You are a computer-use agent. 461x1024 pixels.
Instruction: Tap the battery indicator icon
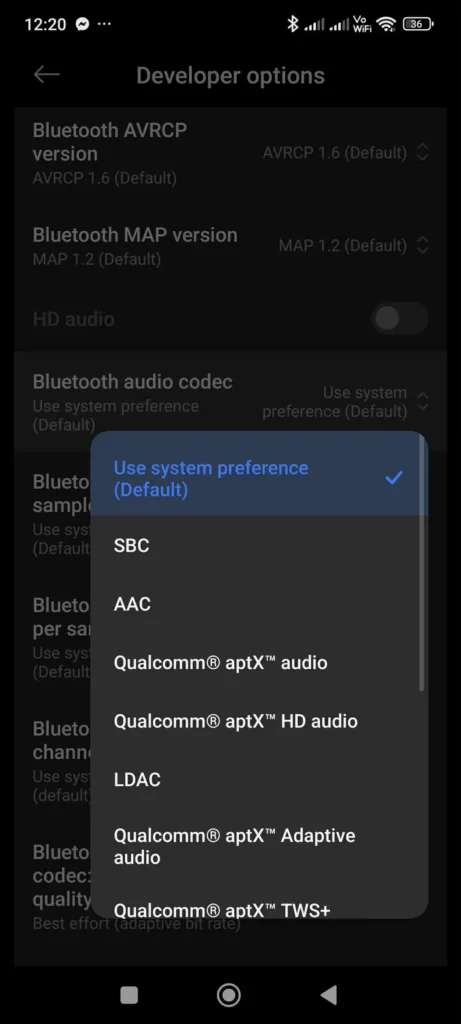[418, 24]
